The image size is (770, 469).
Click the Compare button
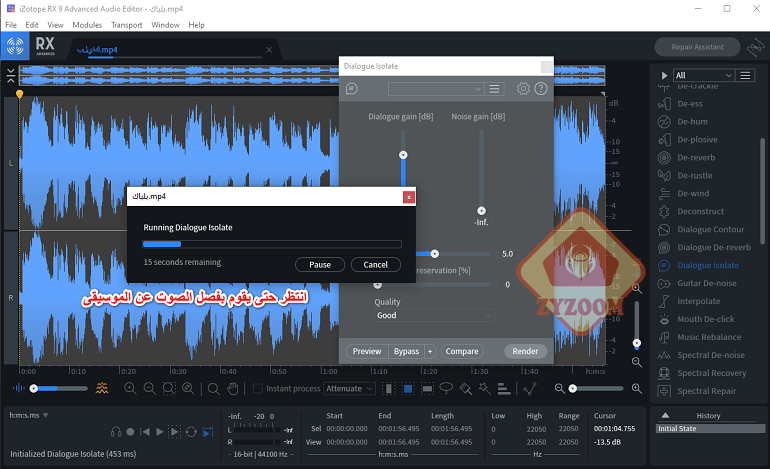coord(462,351)
